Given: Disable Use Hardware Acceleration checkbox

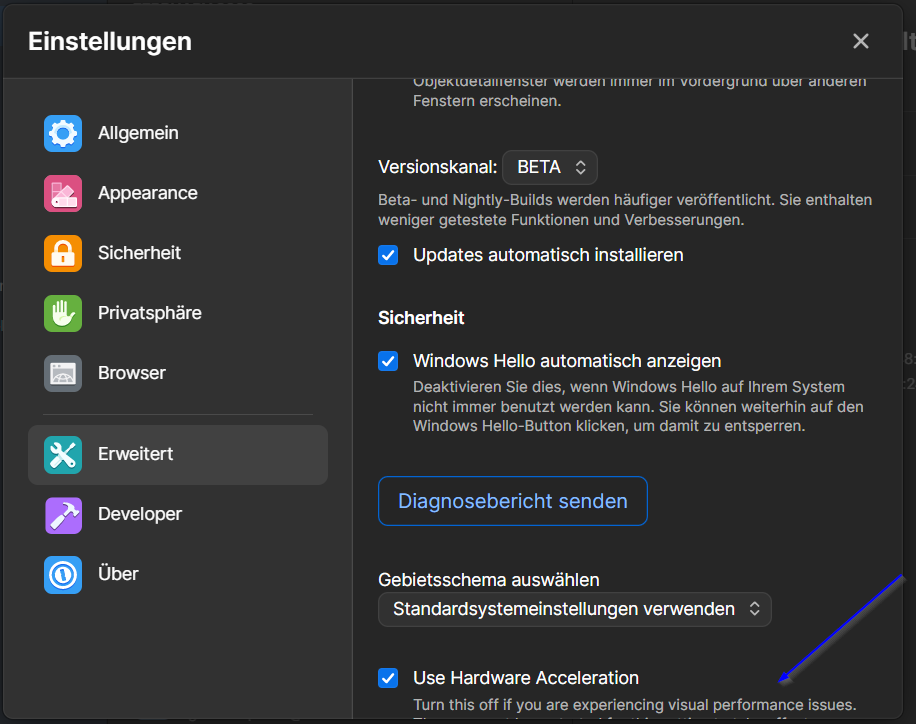Looking at the screenshot, I should 388,678.
